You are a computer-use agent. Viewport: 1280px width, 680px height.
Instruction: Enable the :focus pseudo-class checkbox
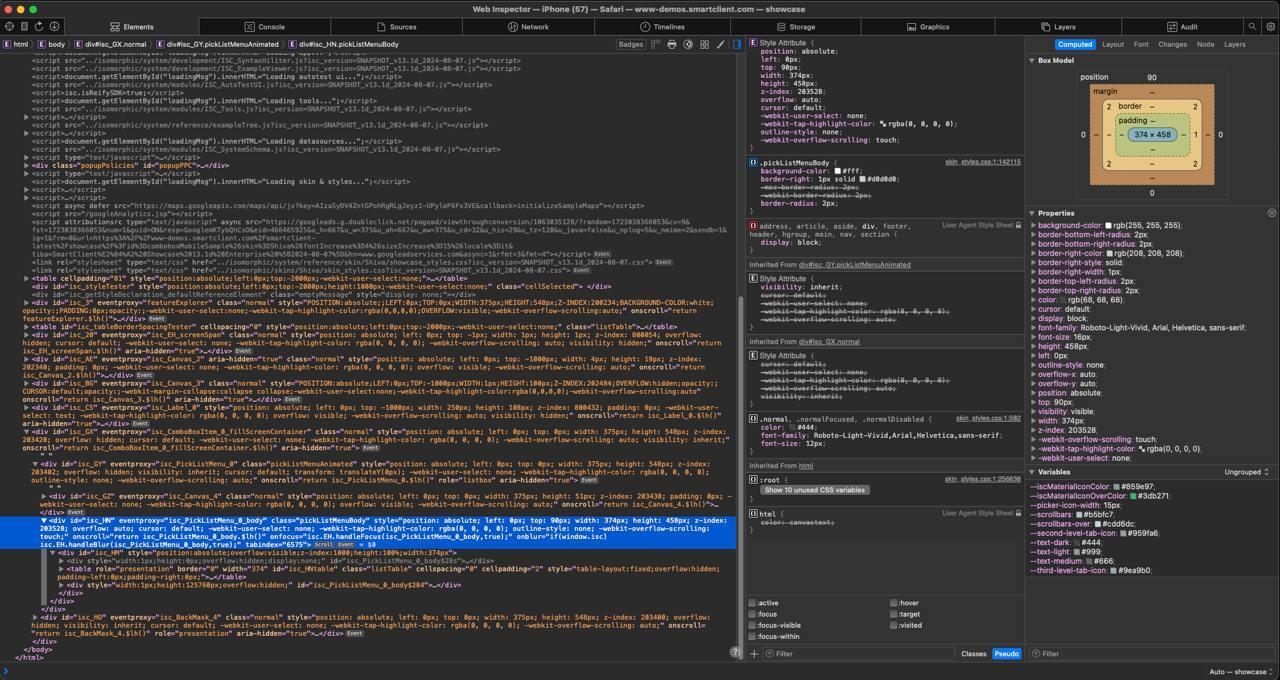[x=753, y=614]
